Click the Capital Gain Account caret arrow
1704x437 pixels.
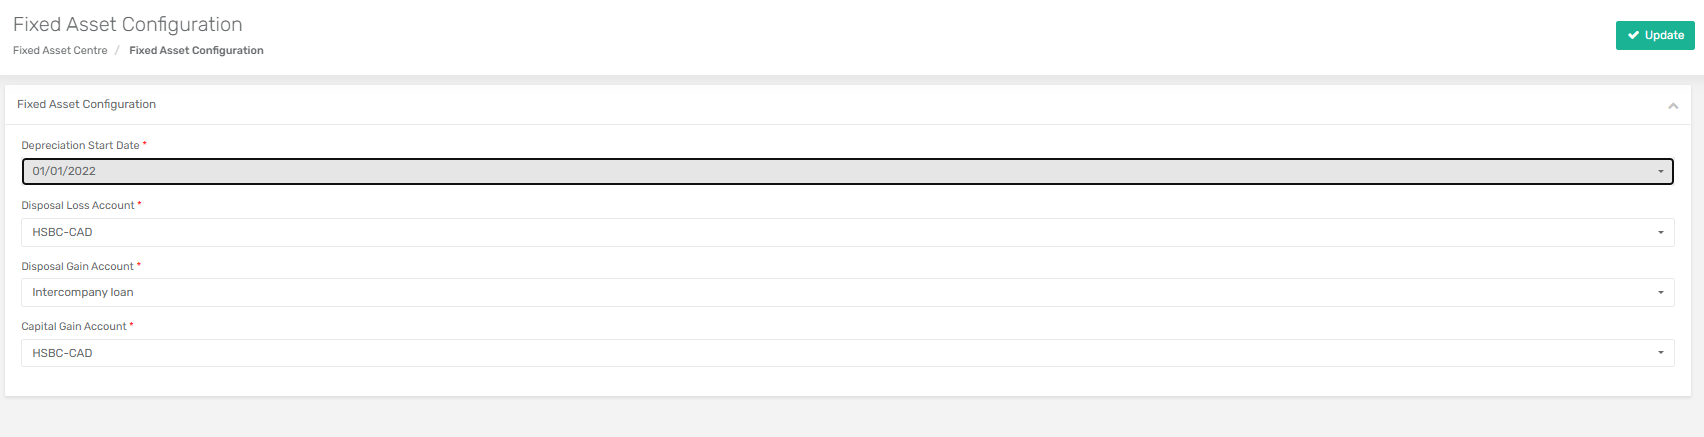click(1661, 353)
